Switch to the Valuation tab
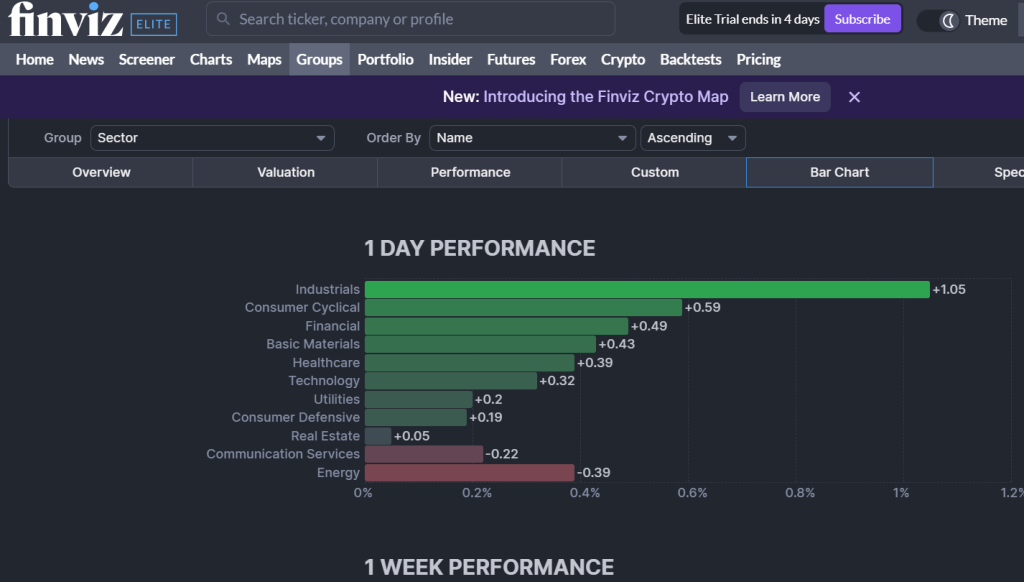Screen dimensions: 1024x582 pos(285,172)
